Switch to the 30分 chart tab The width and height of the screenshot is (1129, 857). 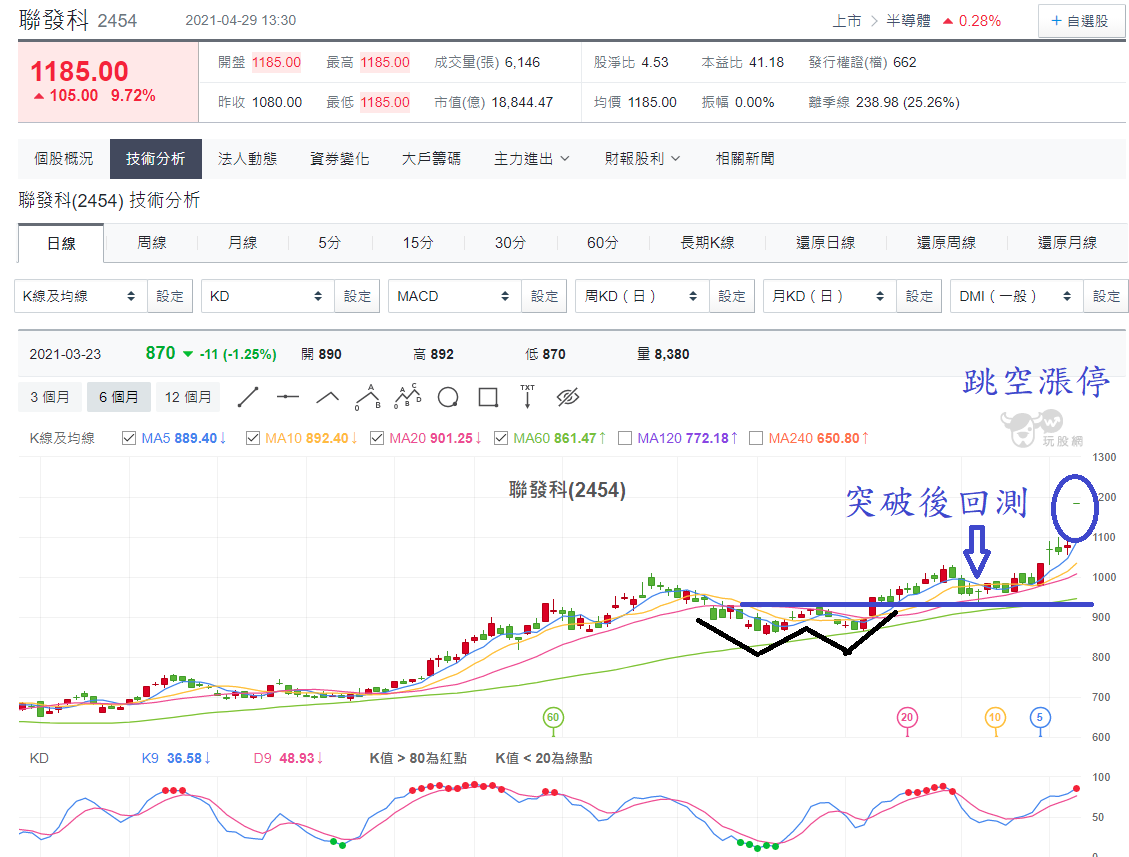point(510,243)
